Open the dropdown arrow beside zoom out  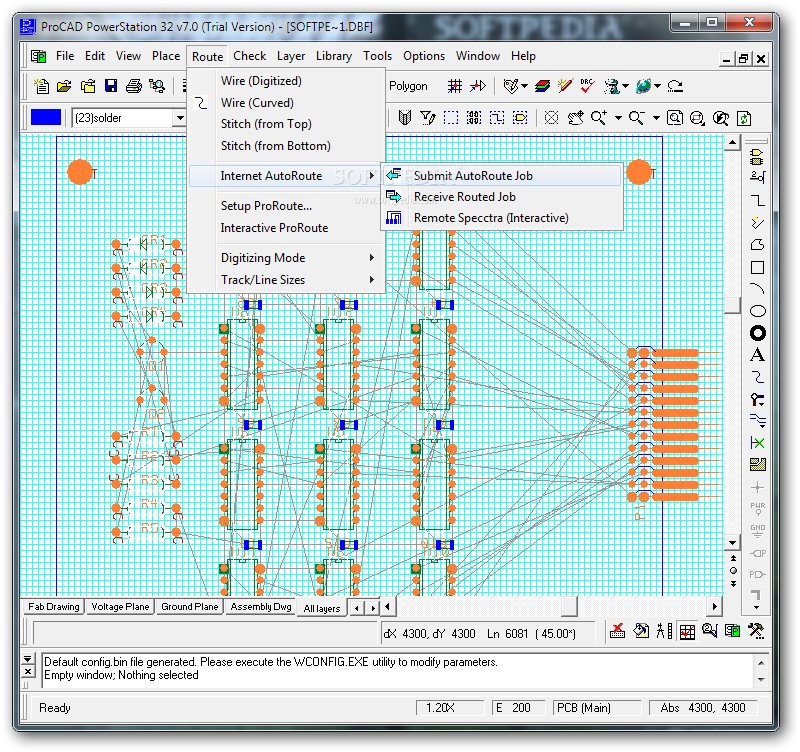(x=656, y=118)
